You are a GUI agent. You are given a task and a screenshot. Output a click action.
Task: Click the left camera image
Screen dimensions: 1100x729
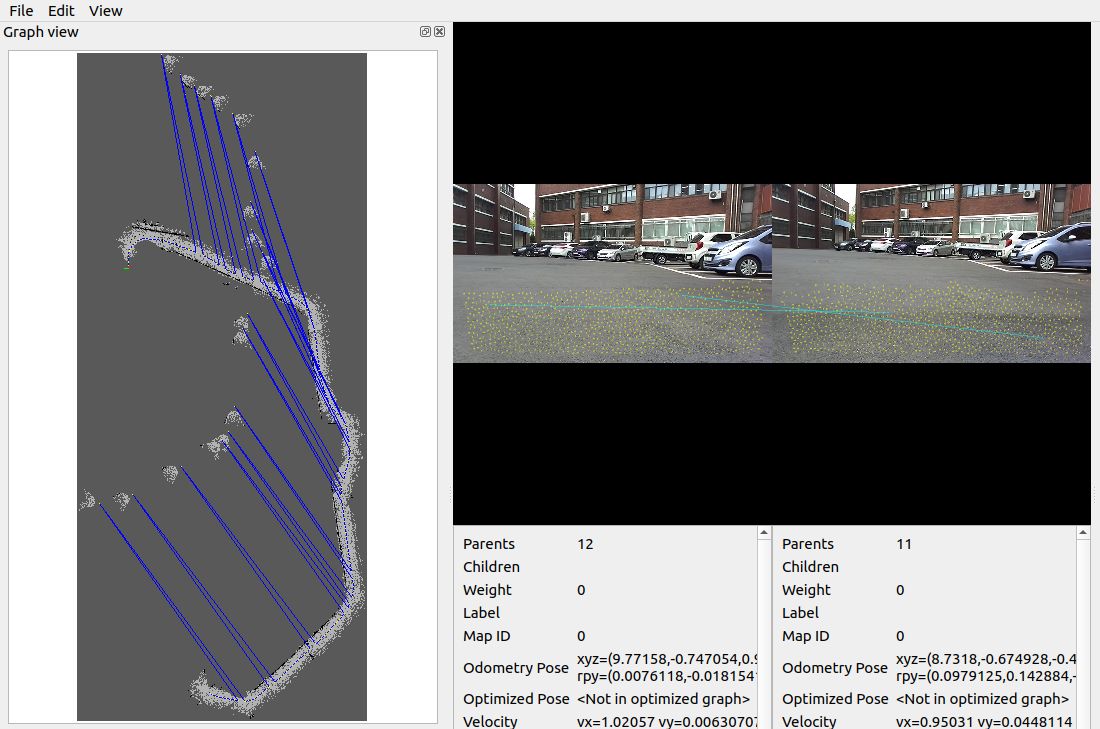(x=612, y=272)
